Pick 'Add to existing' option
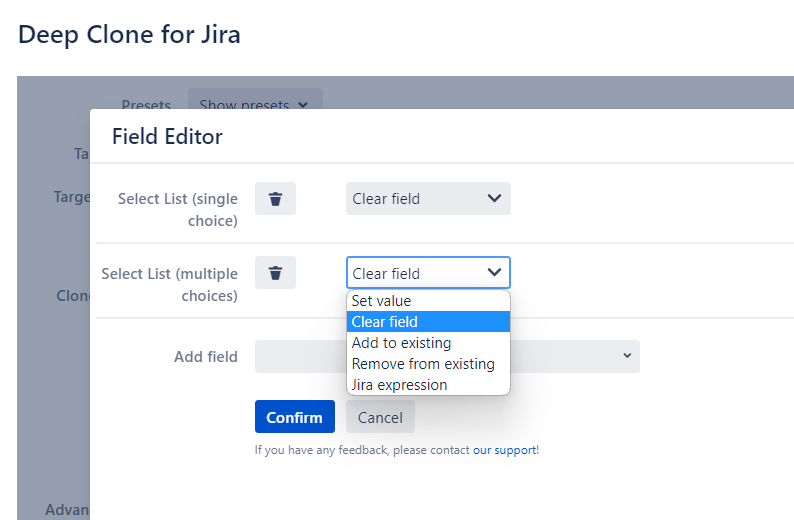 pos(428,343)
